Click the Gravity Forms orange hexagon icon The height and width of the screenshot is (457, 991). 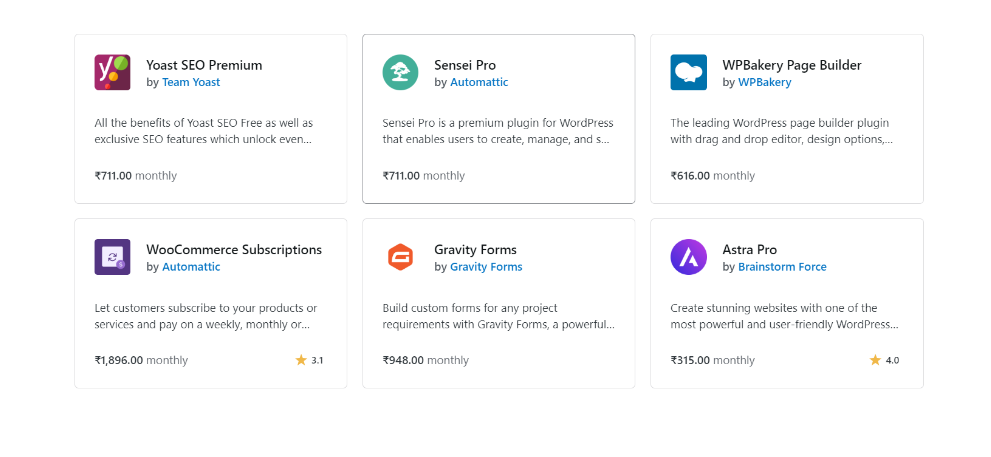click(x=400, y=257)
